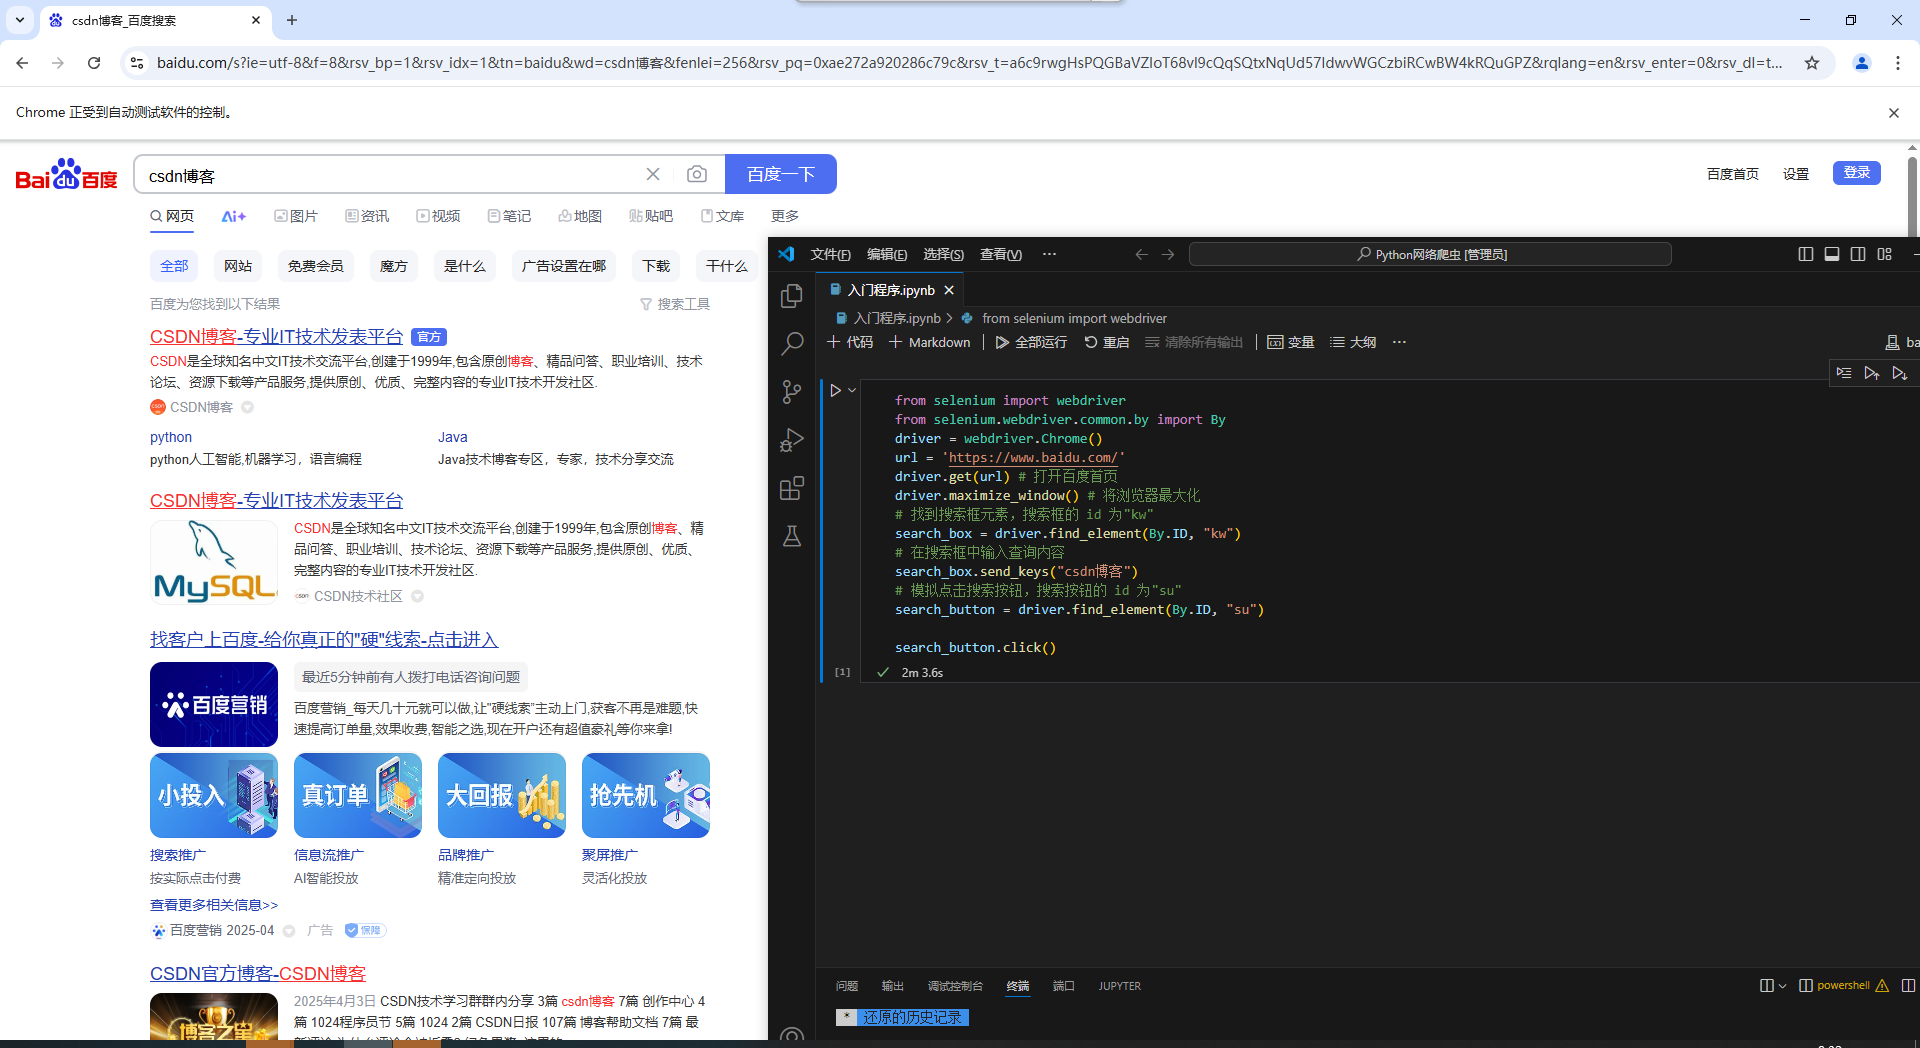Expand run cell options chevron
This screenshot has height=1048, width=1920.
tap(852, 391)
